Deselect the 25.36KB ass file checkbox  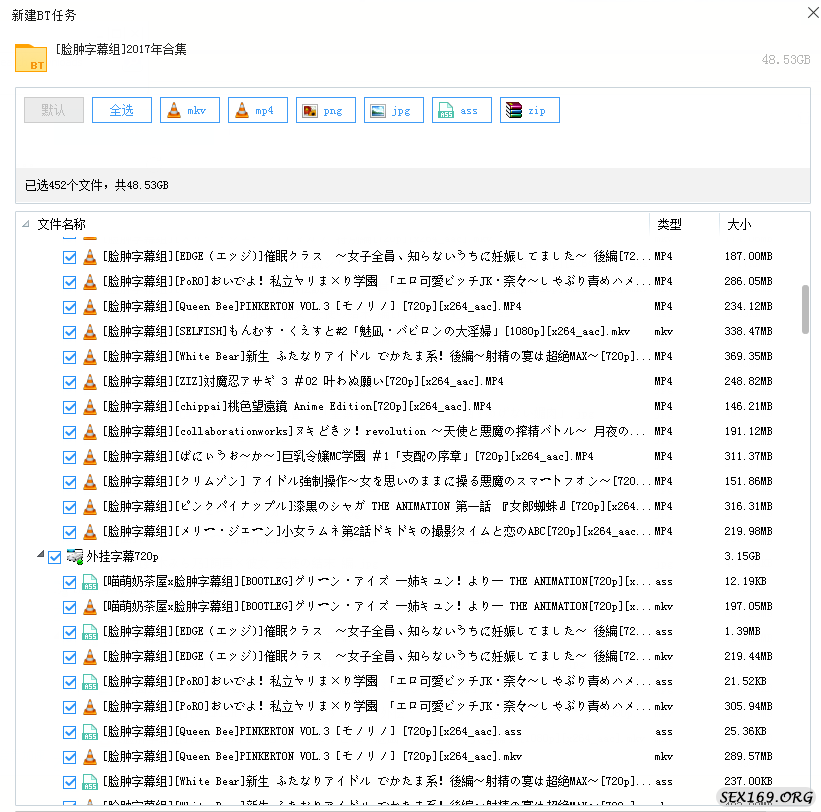[70, 731]
